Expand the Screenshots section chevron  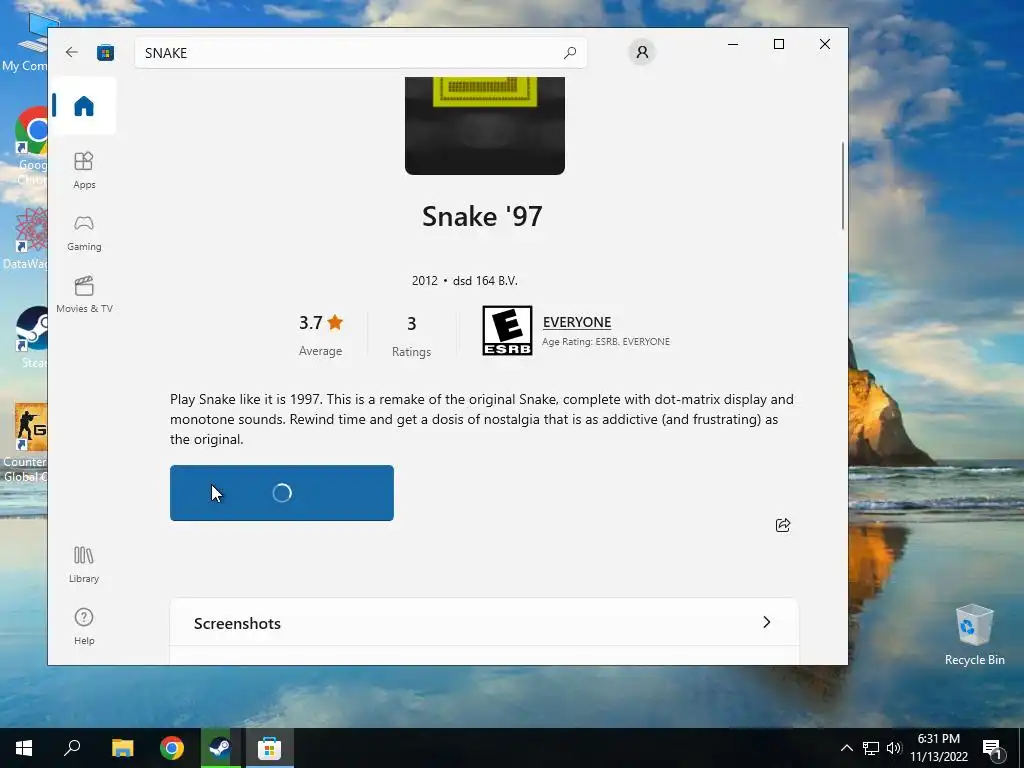pos(767,622)
